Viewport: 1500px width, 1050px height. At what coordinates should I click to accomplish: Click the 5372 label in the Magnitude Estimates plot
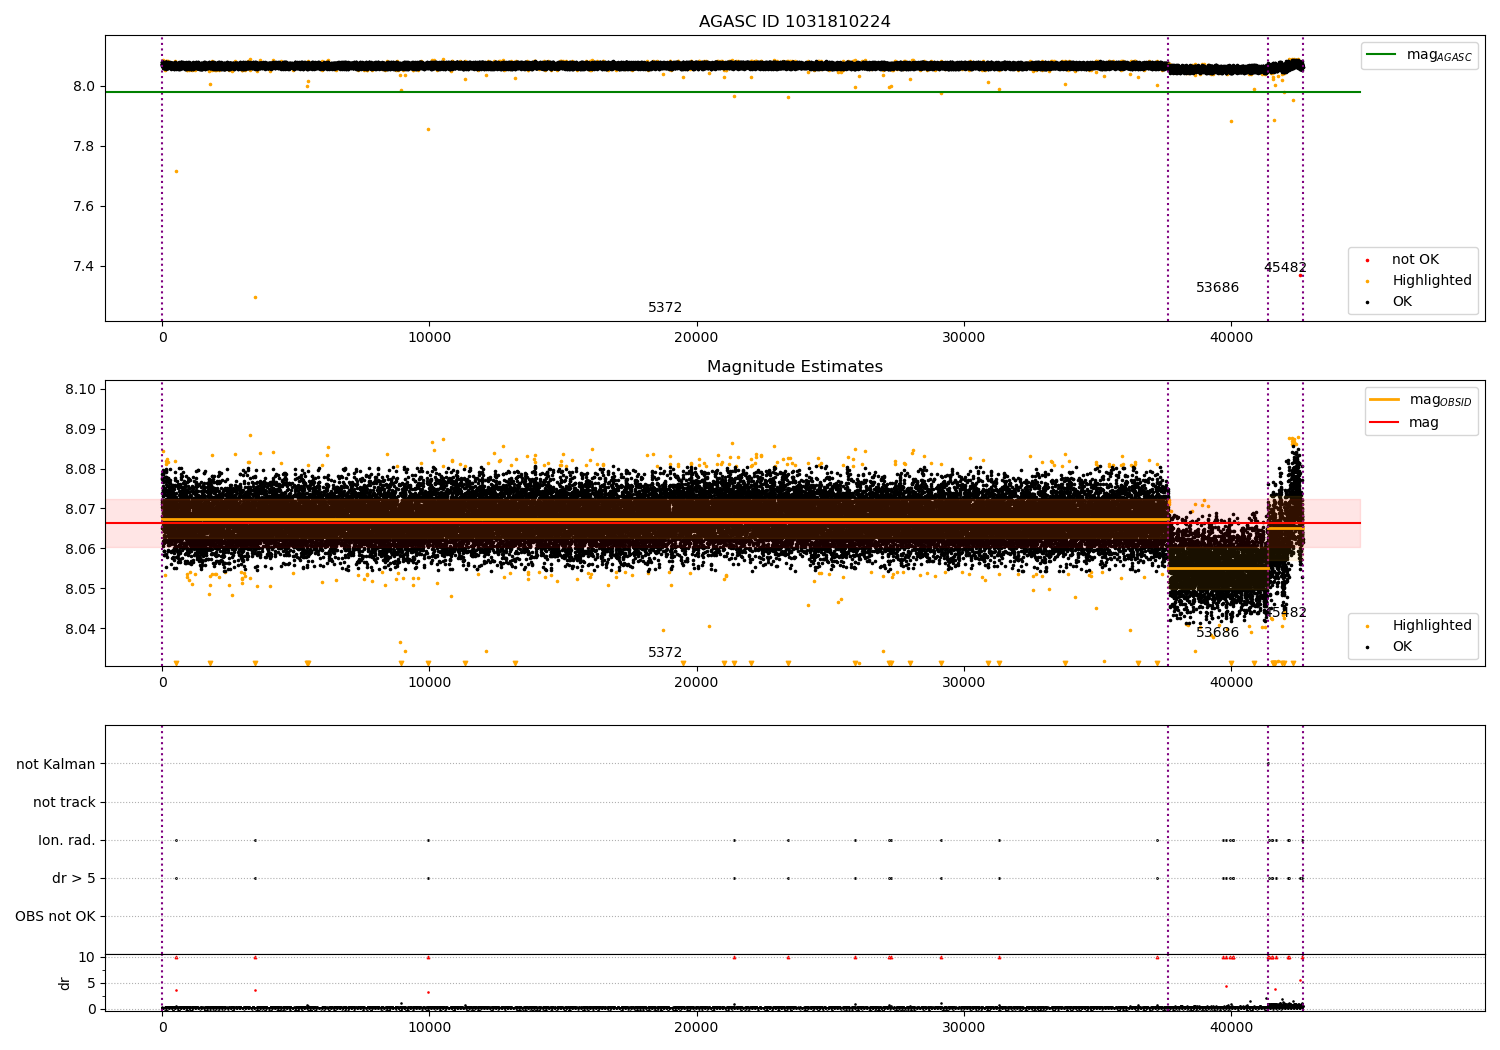(x=665, y=653)
